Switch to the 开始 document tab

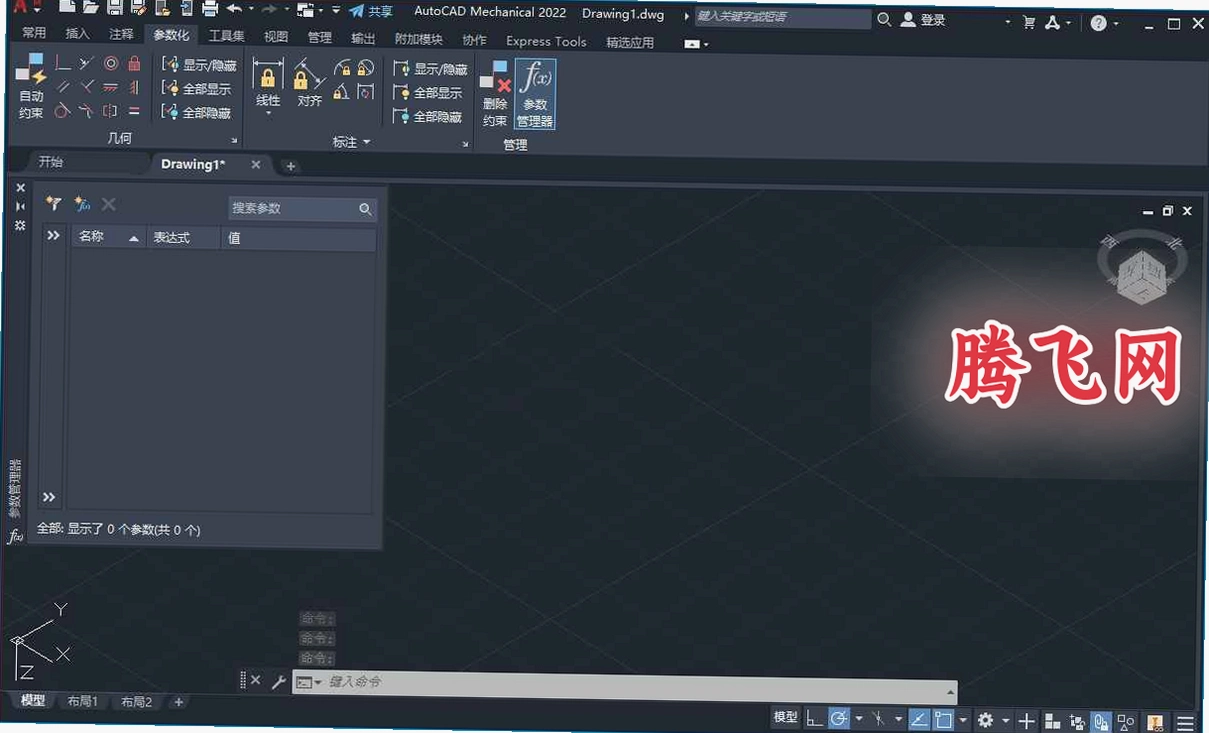point(50,162)
